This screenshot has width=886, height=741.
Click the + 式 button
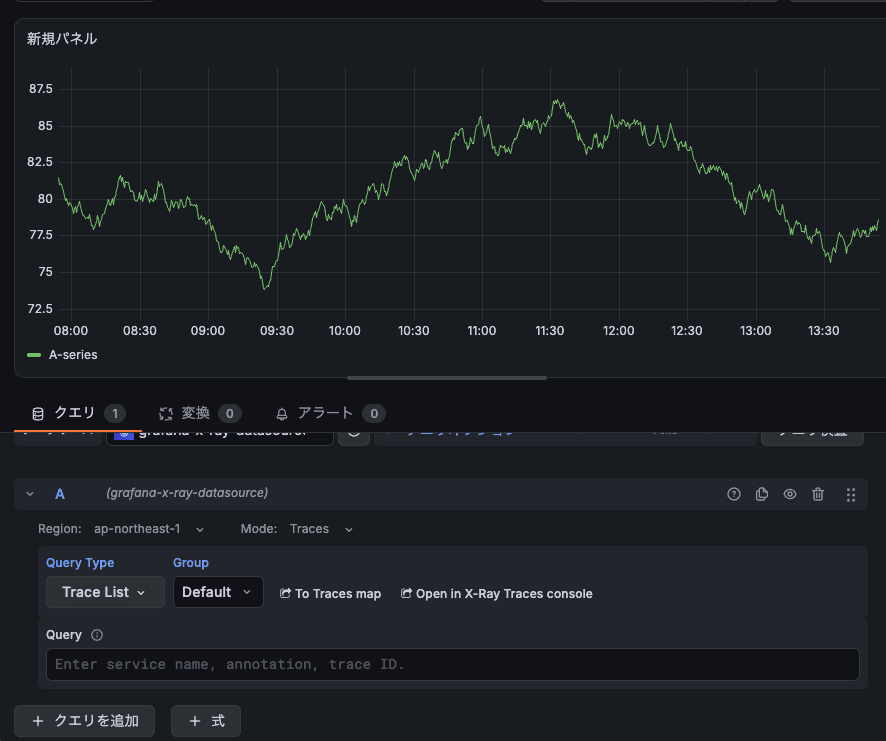coord(206,721)
